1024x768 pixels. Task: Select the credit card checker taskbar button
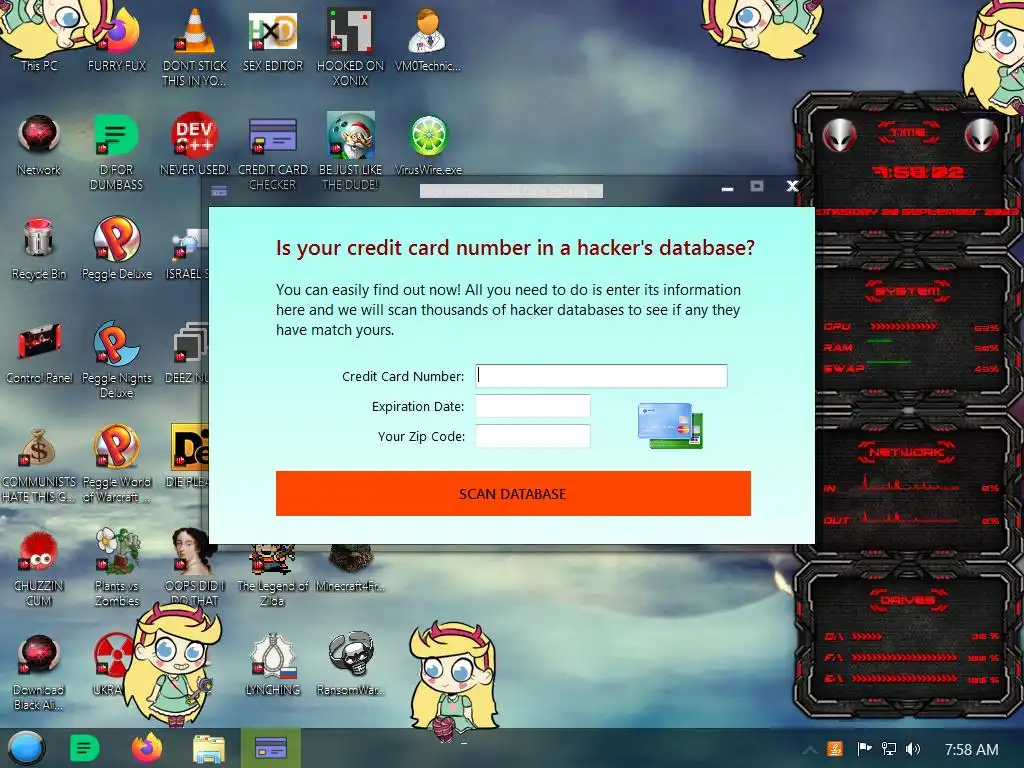click(x=270, y=748)
